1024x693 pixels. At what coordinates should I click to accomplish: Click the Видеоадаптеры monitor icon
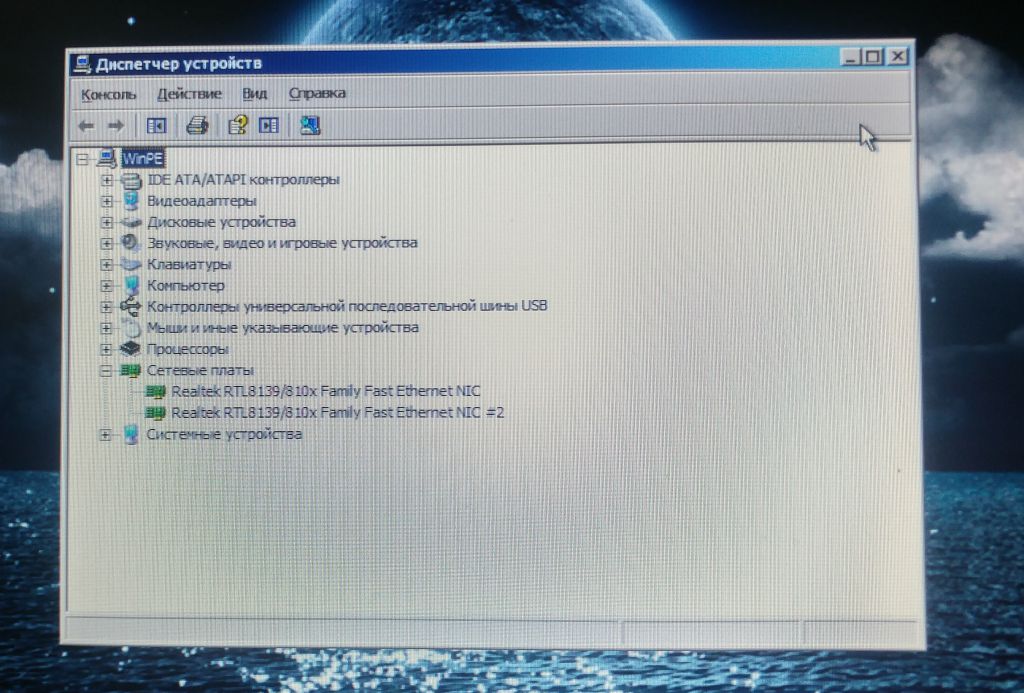point(131,201)
